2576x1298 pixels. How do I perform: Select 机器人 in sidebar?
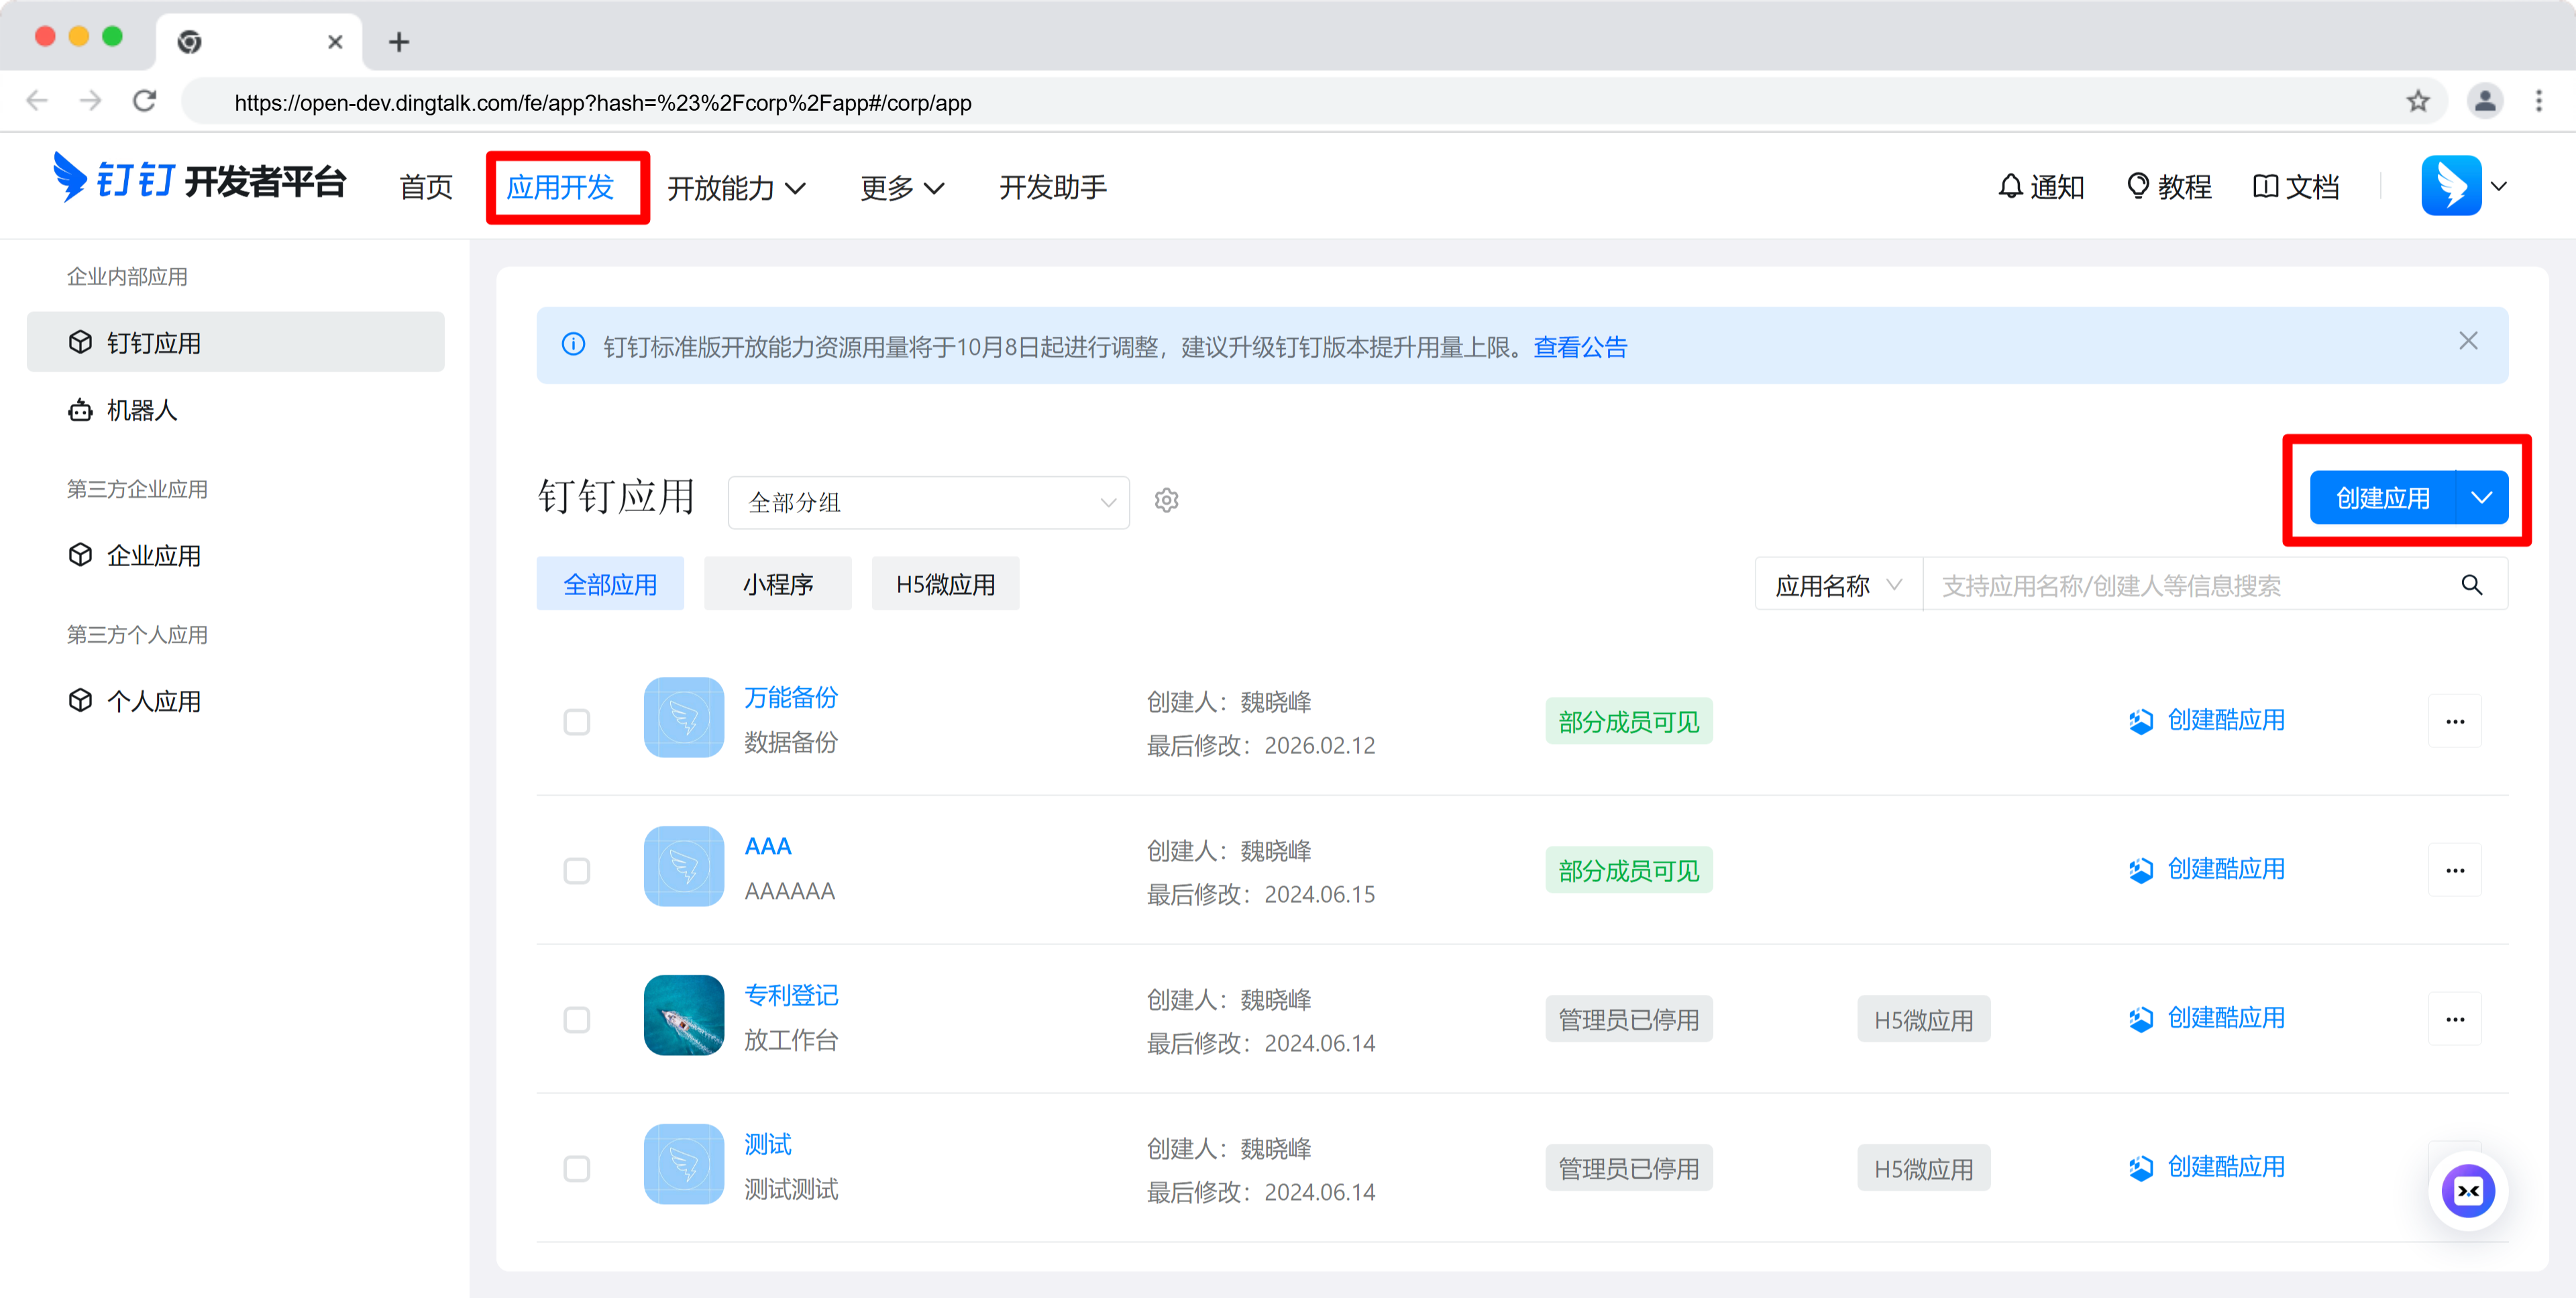pos(235,410)
